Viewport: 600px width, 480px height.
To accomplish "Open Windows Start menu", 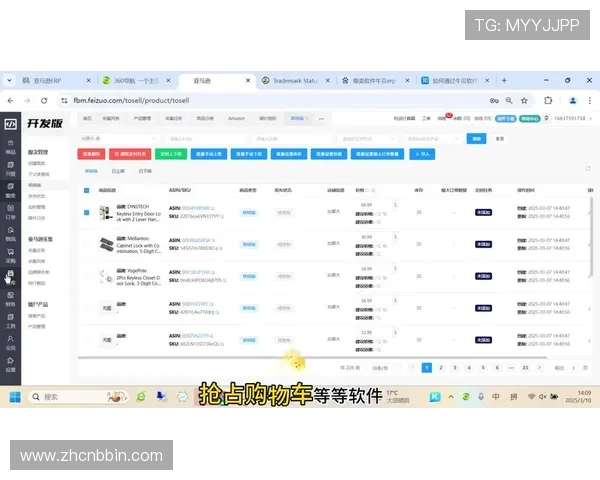I will (15, 397).
